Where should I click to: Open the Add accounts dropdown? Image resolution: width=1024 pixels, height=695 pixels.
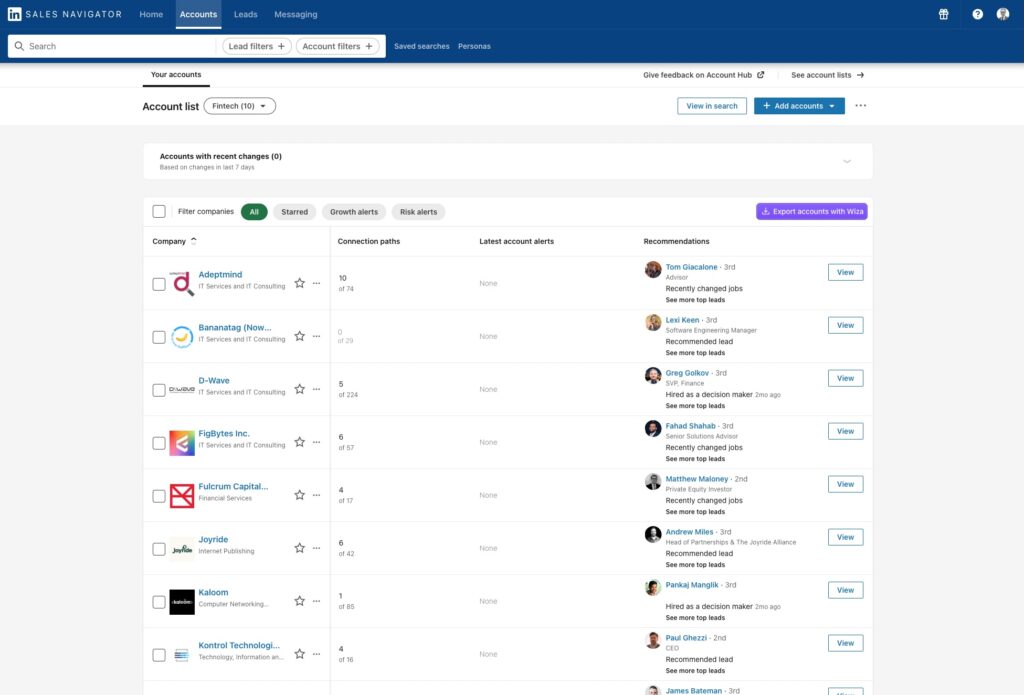[799, 106]
